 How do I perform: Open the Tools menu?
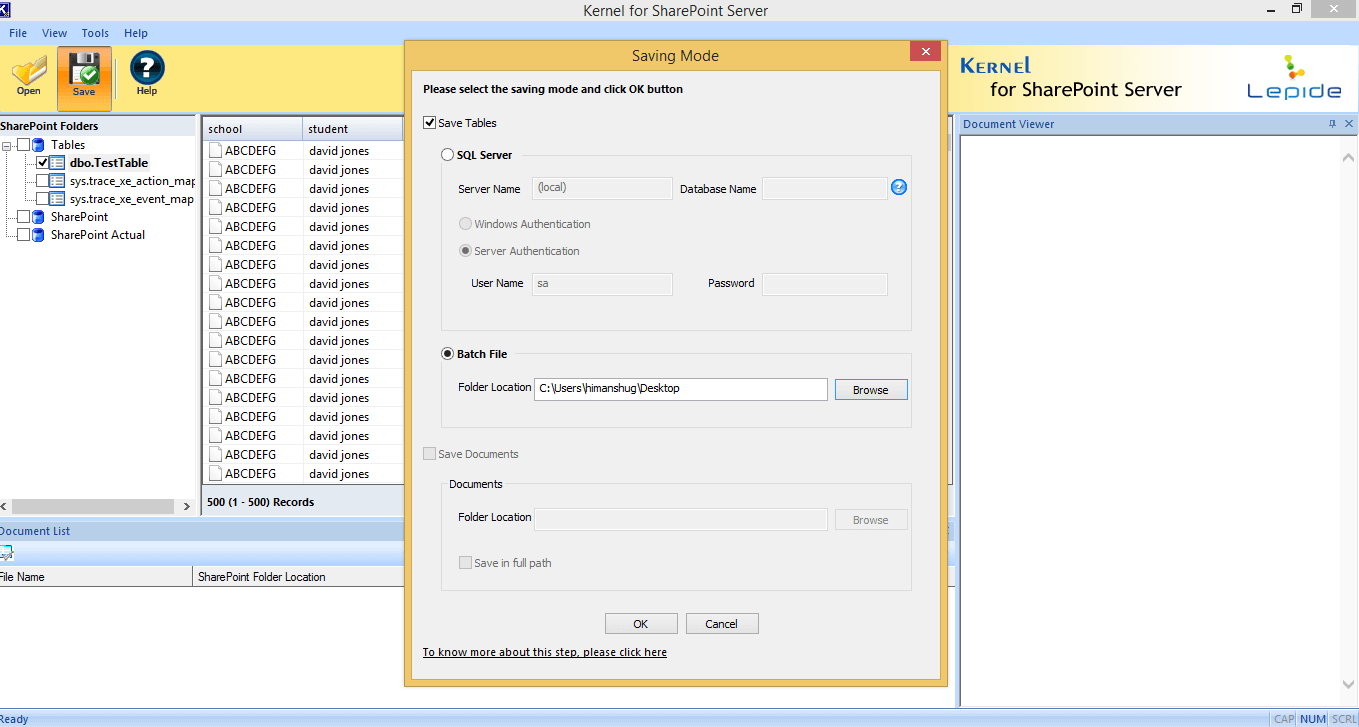[95, 33]
